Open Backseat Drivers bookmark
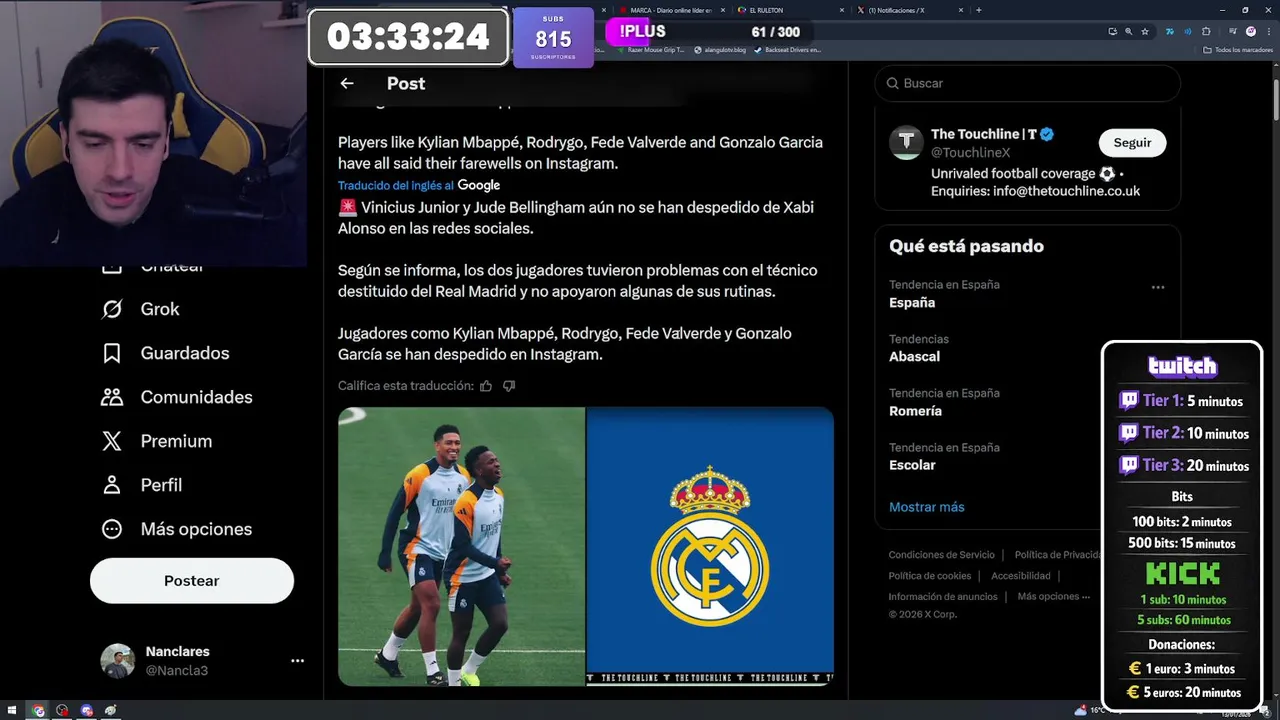 coord(787,50)
